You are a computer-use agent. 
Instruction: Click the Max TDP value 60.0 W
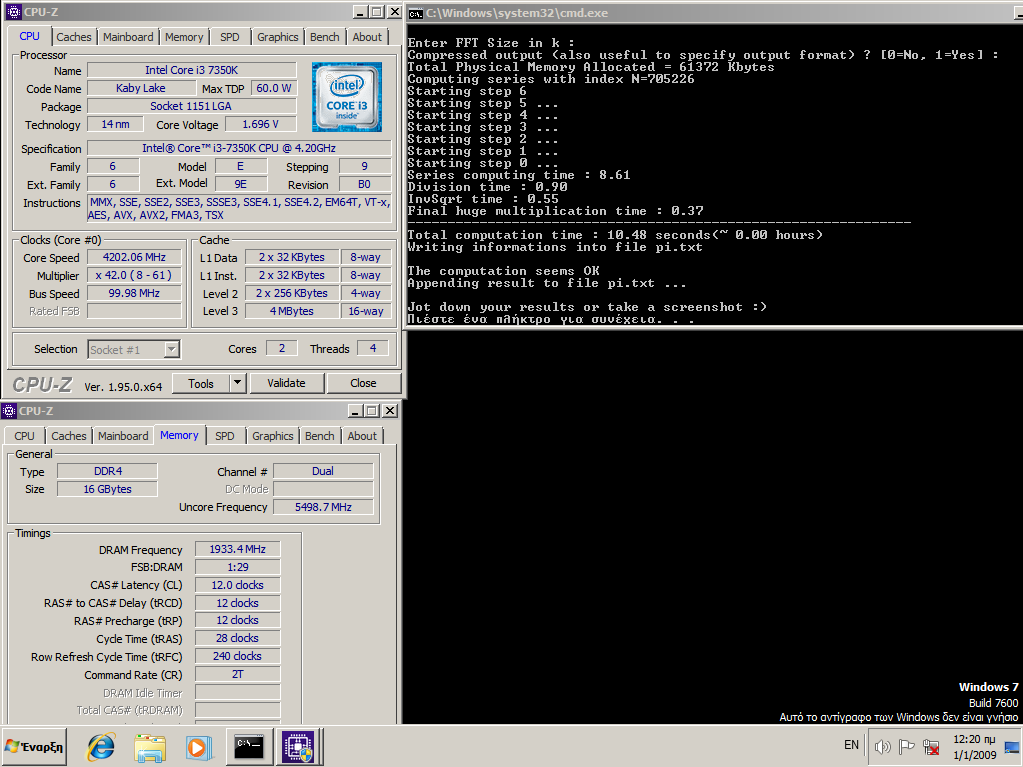274,88
